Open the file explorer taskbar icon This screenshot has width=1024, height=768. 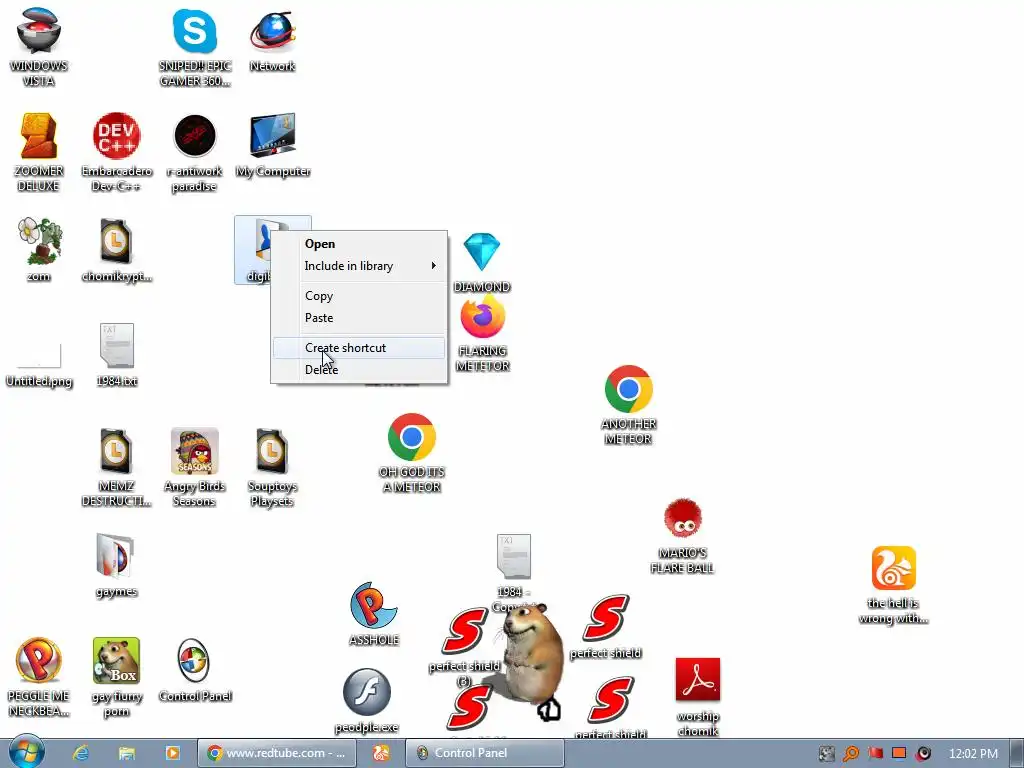tap(127, 753)
